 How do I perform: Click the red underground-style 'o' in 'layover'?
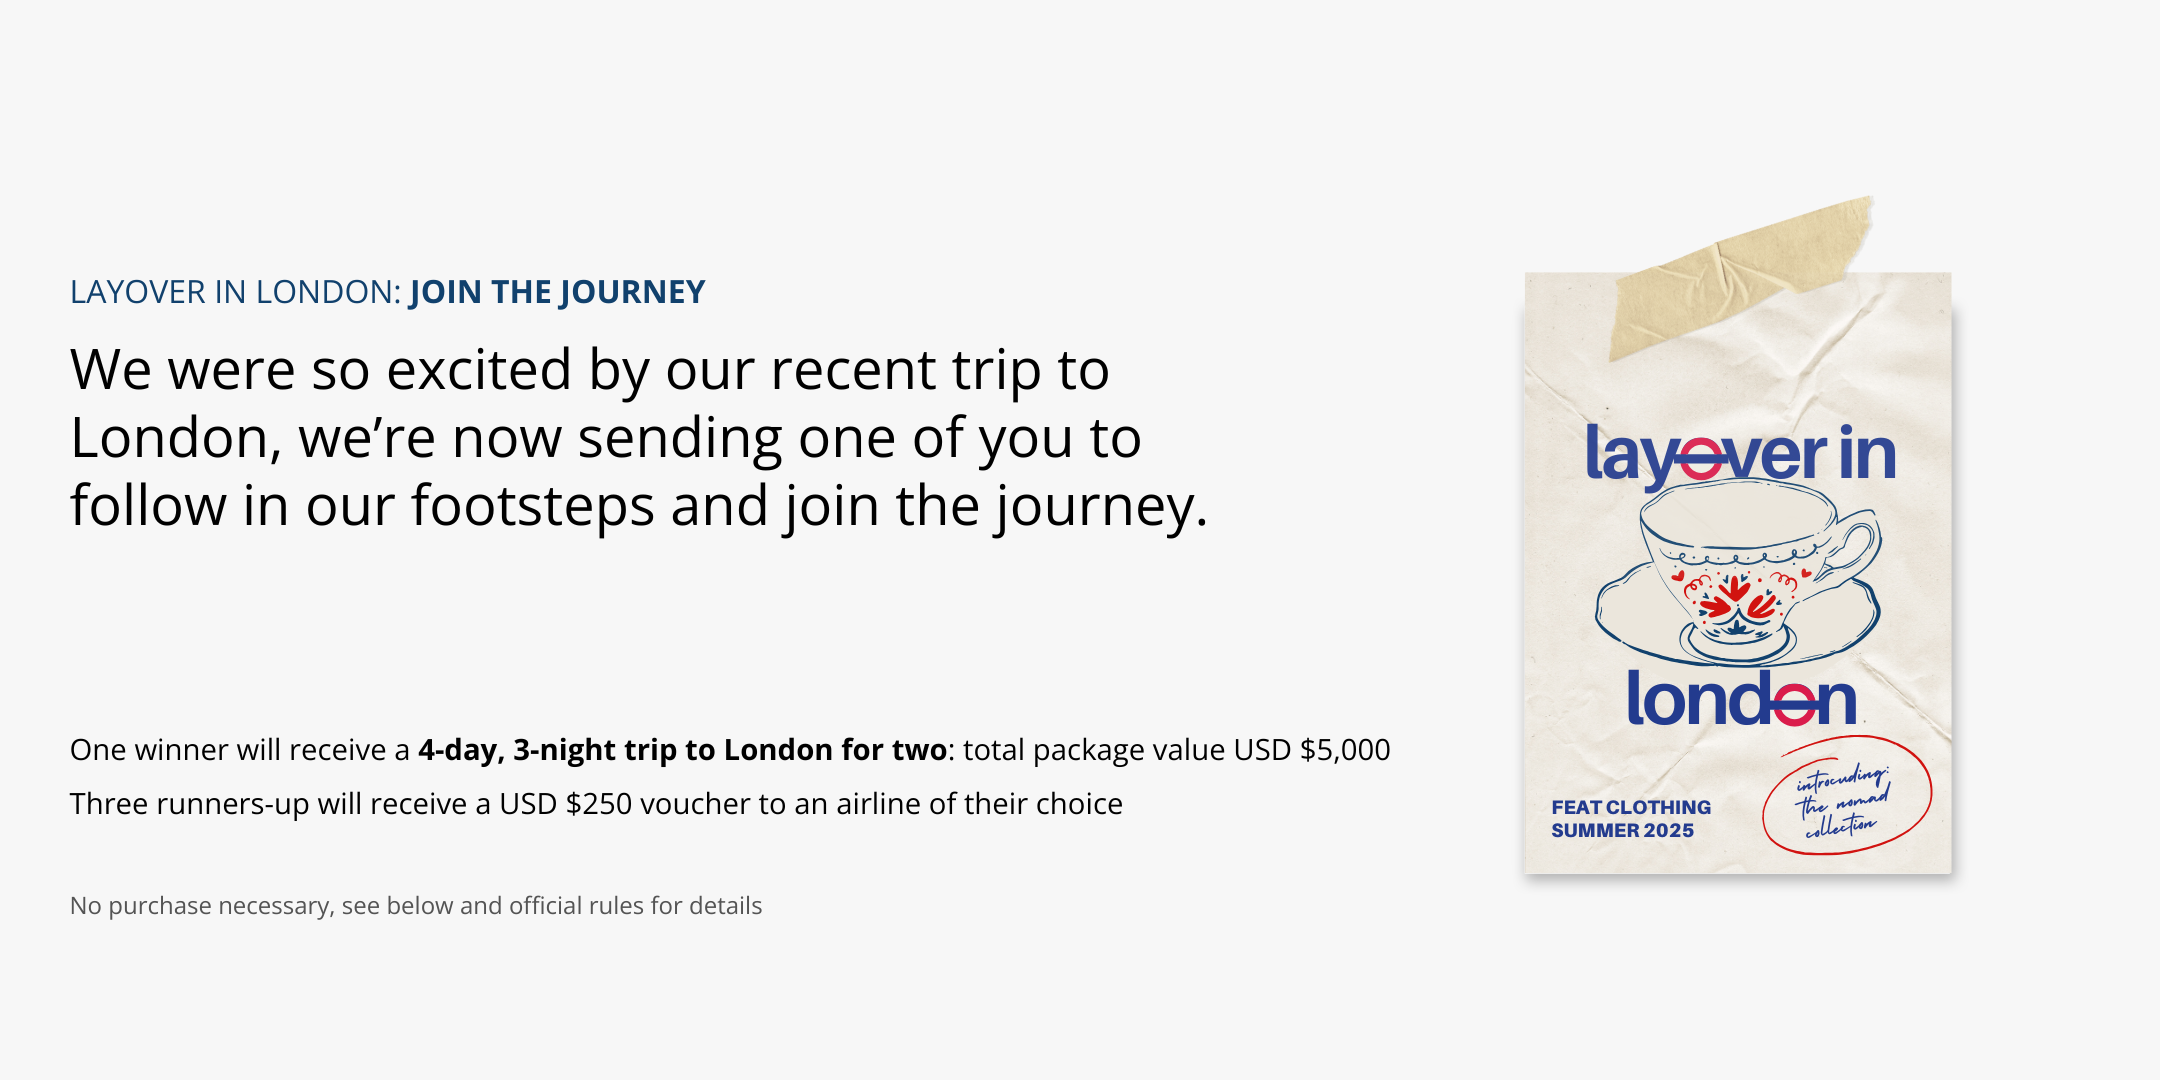1700,460
